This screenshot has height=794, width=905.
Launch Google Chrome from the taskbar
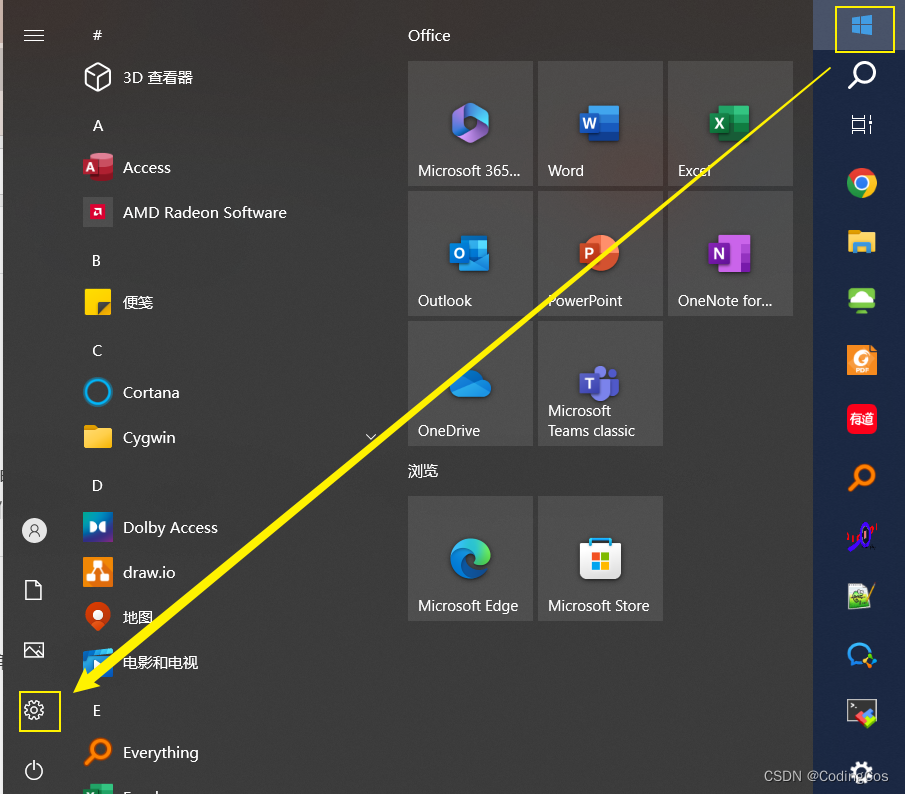click(862, 183)
